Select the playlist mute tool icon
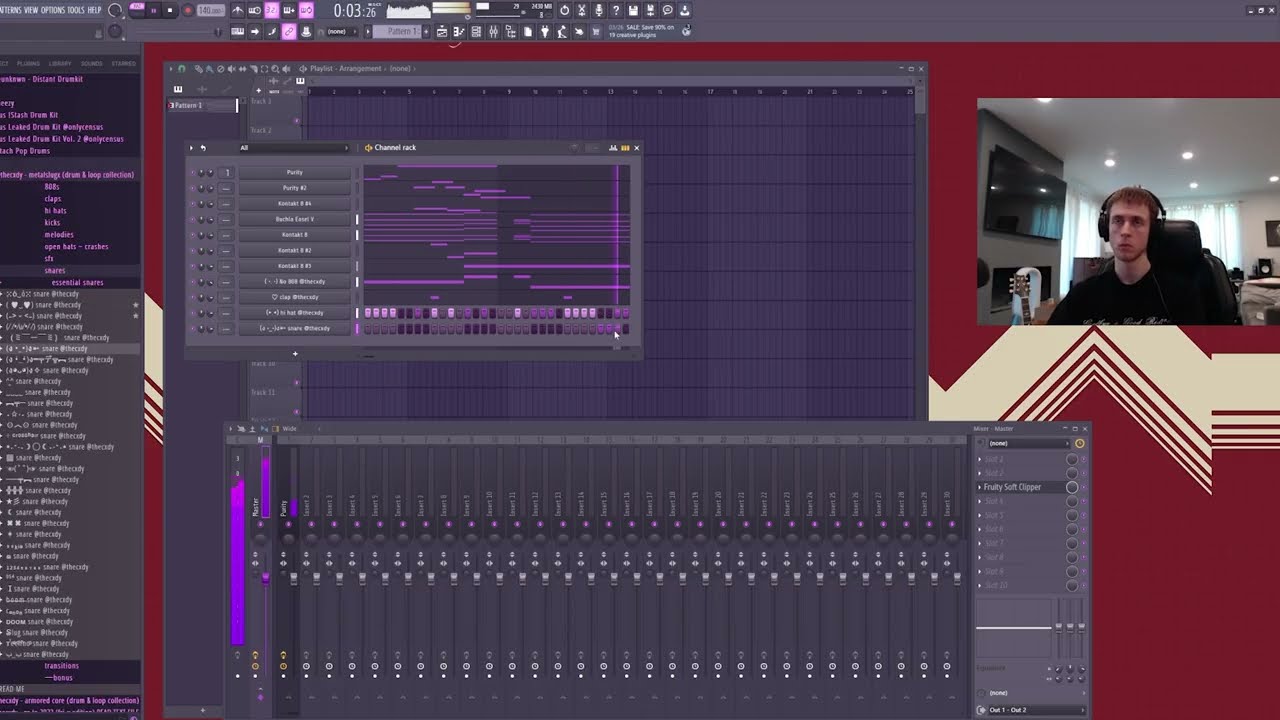 point(231,69)
